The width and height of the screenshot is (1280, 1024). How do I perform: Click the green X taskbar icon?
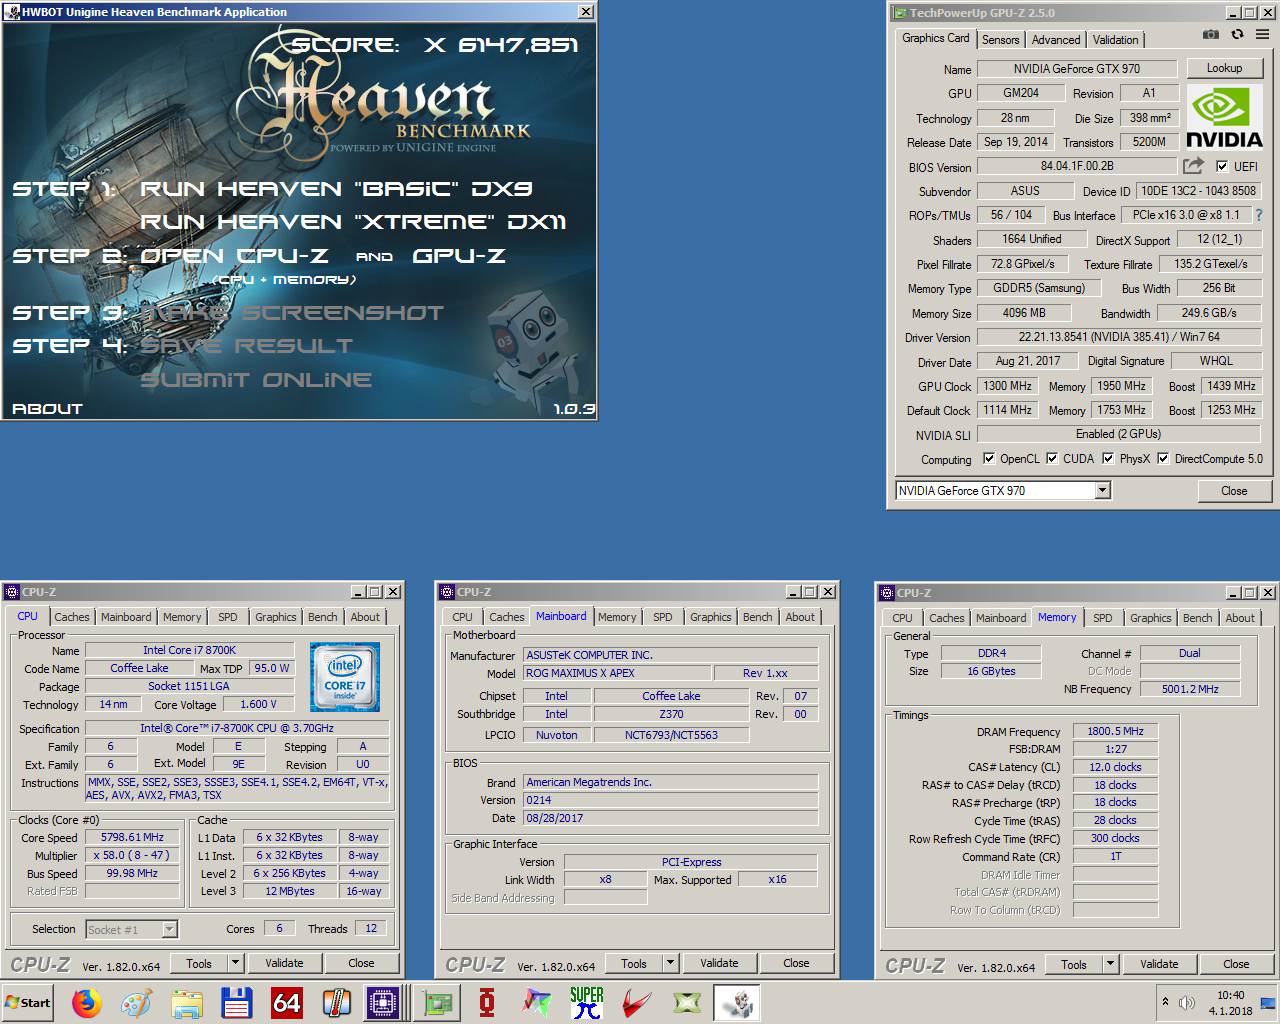[687, 1002]
